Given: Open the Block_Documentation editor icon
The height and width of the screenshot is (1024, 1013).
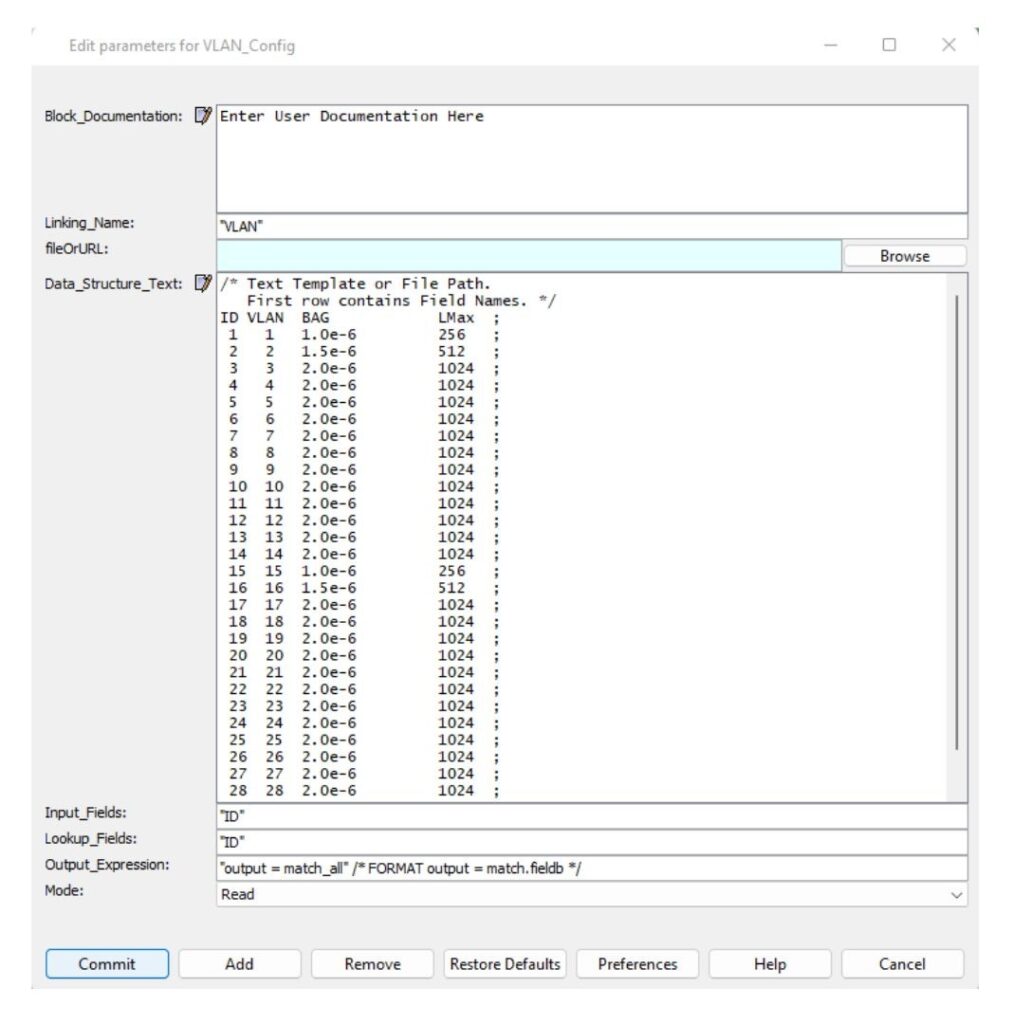Looking at the screenshot, I should click(x=204, y=116).
